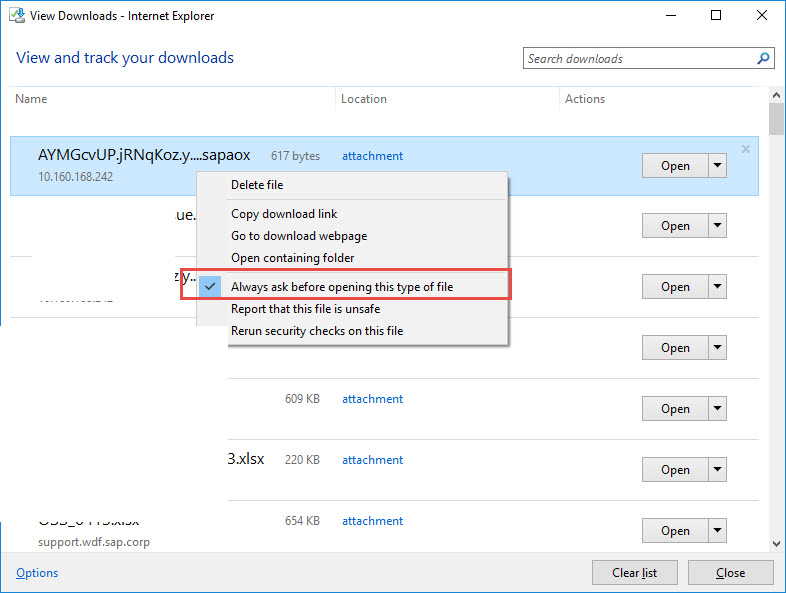
Task: Select Go to download webpage
Action: 299,236
